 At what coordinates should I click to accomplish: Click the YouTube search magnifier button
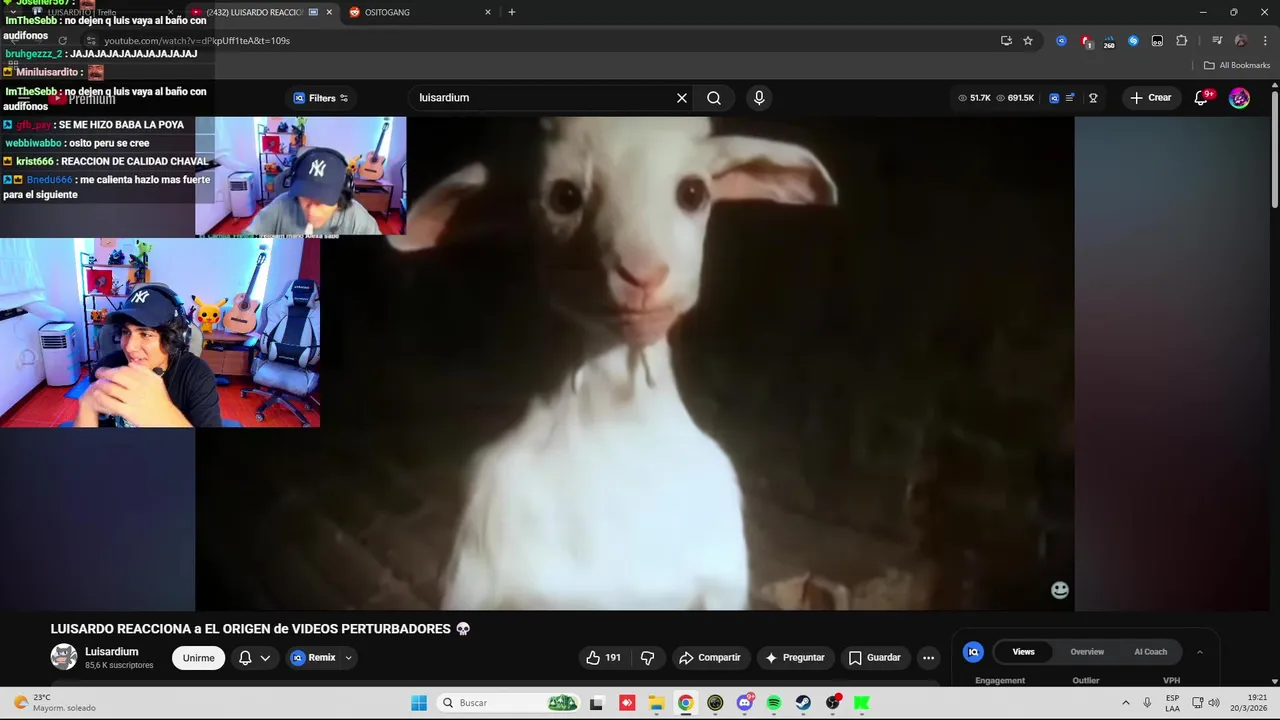(714, 98)
